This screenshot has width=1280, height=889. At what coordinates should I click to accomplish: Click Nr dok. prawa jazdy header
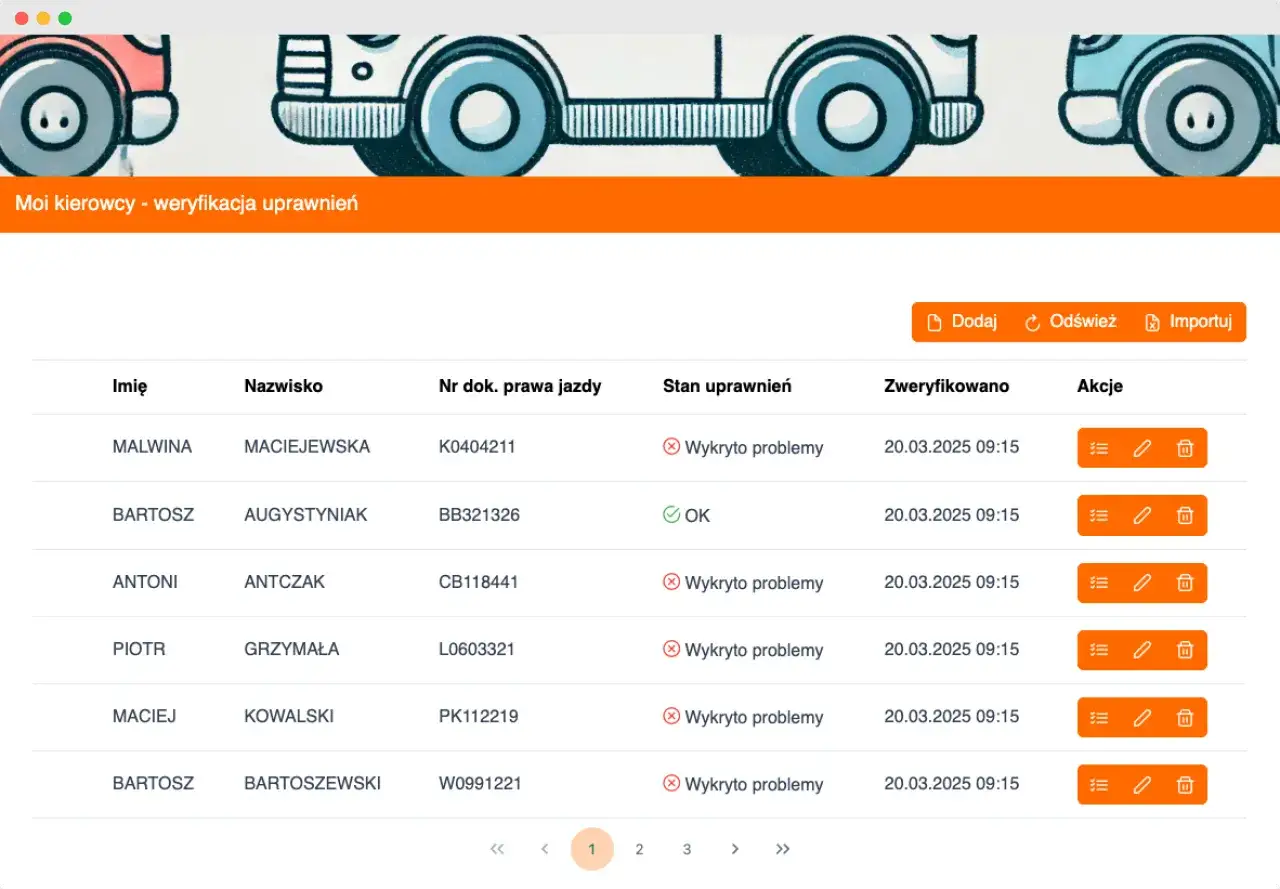point(520,386)
